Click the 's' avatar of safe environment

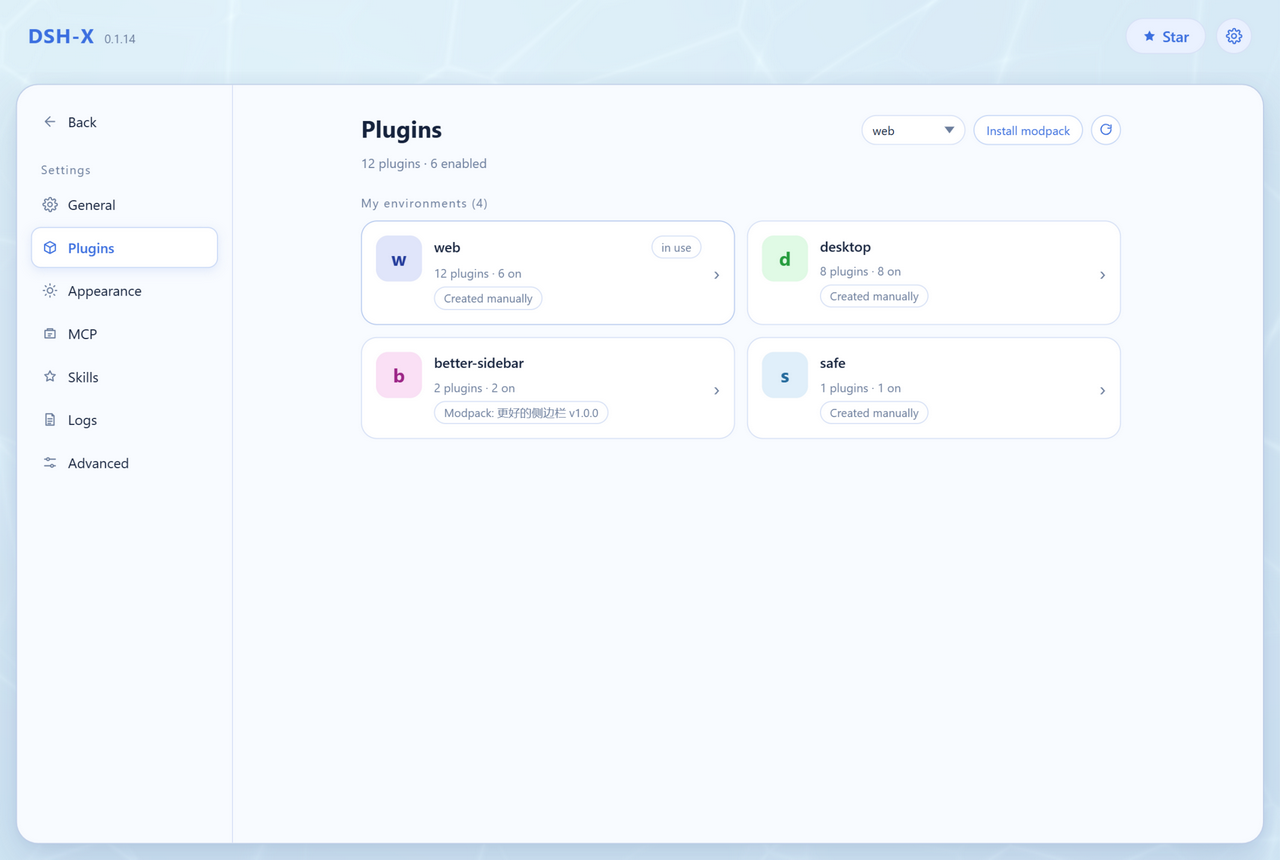click(785, 375)
